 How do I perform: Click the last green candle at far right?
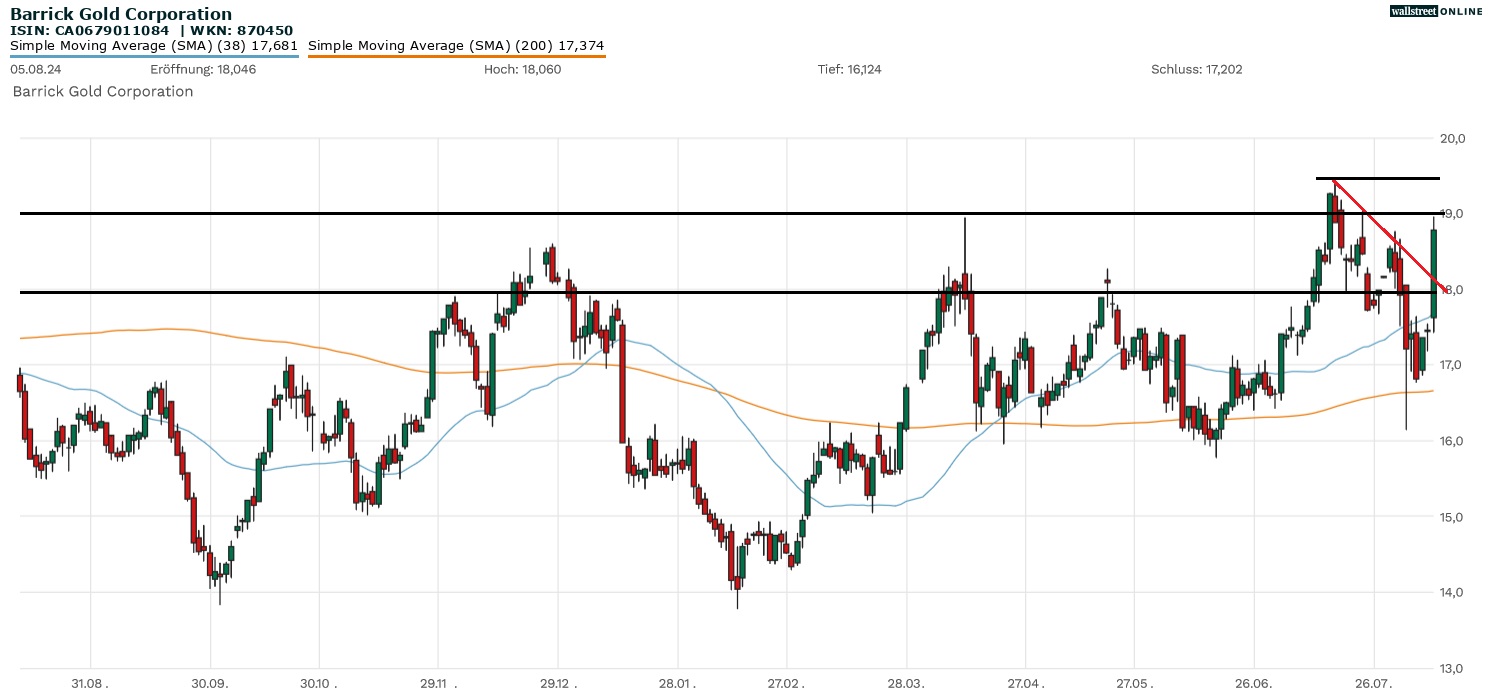(x=1434, y=273)
